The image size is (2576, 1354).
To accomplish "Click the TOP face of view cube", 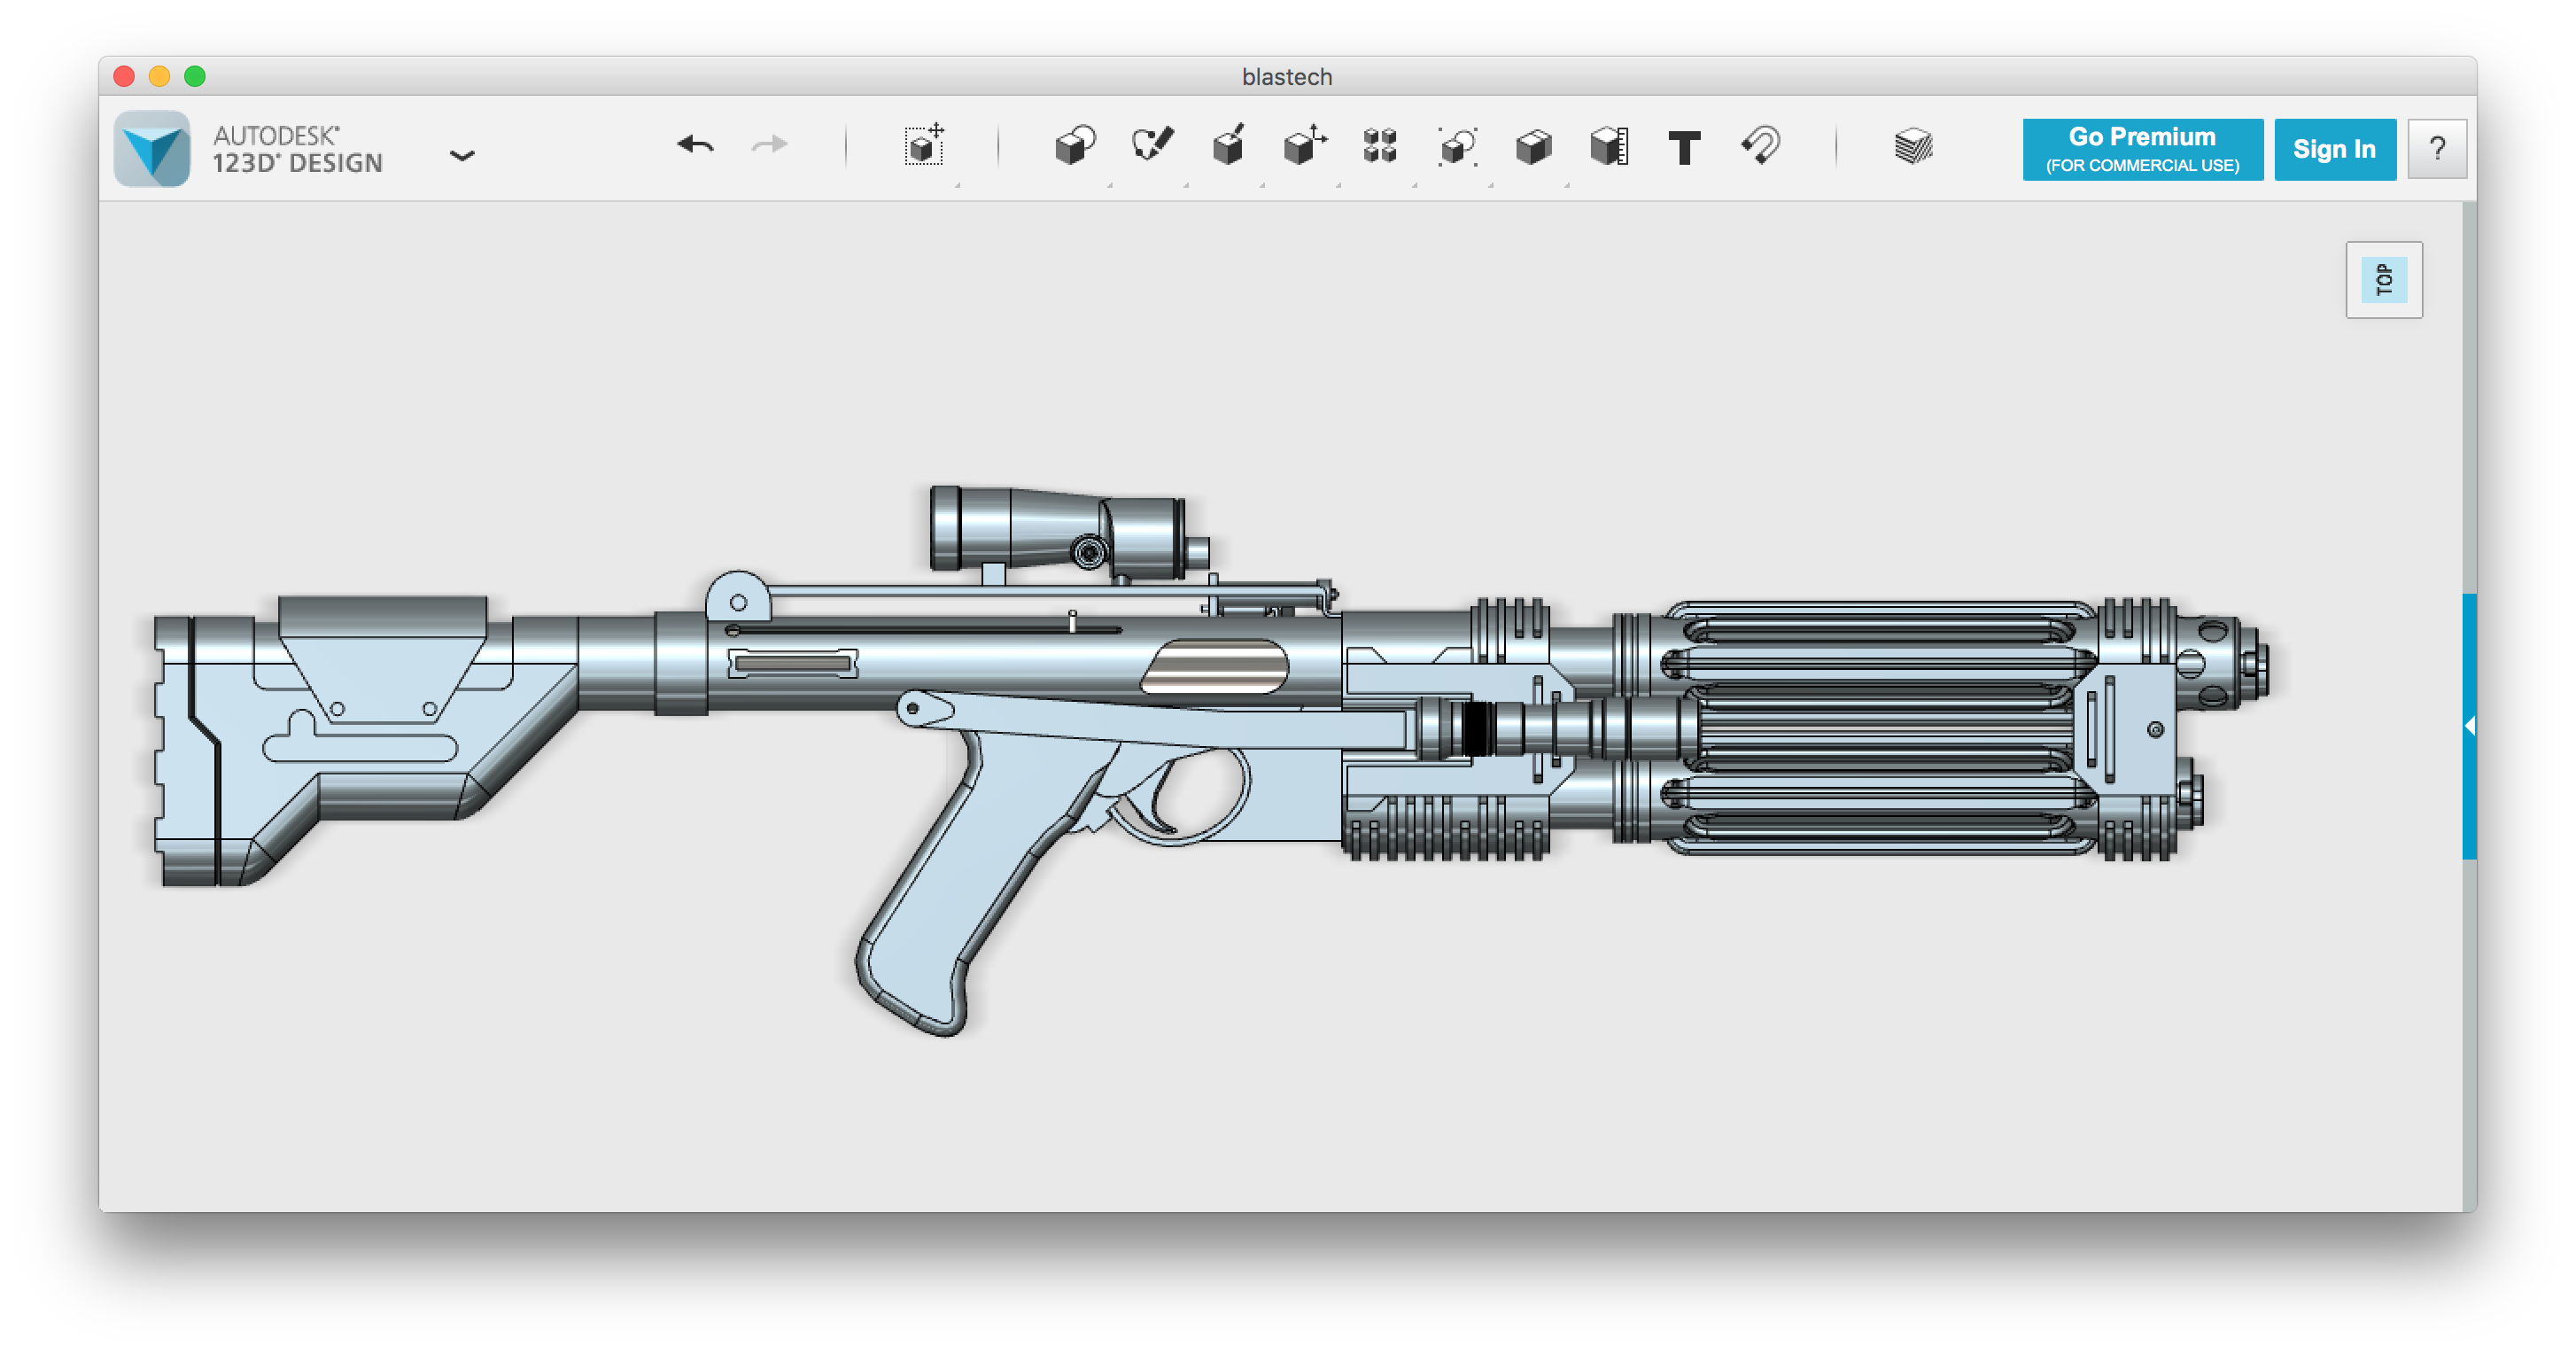I will point(2384,280).
